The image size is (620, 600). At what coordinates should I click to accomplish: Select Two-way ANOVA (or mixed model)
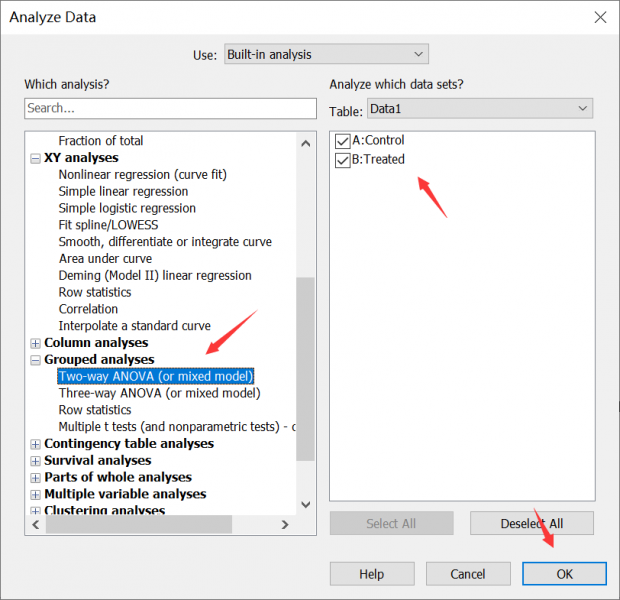click(x=156, y=376)
